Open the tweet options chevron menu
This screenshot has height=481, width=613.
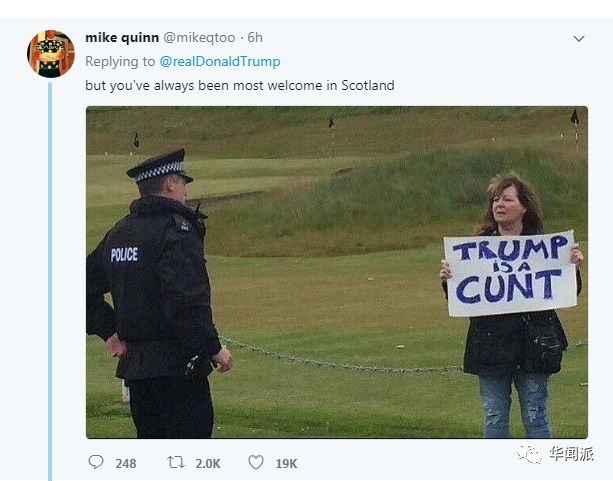(x=579, y=39)
